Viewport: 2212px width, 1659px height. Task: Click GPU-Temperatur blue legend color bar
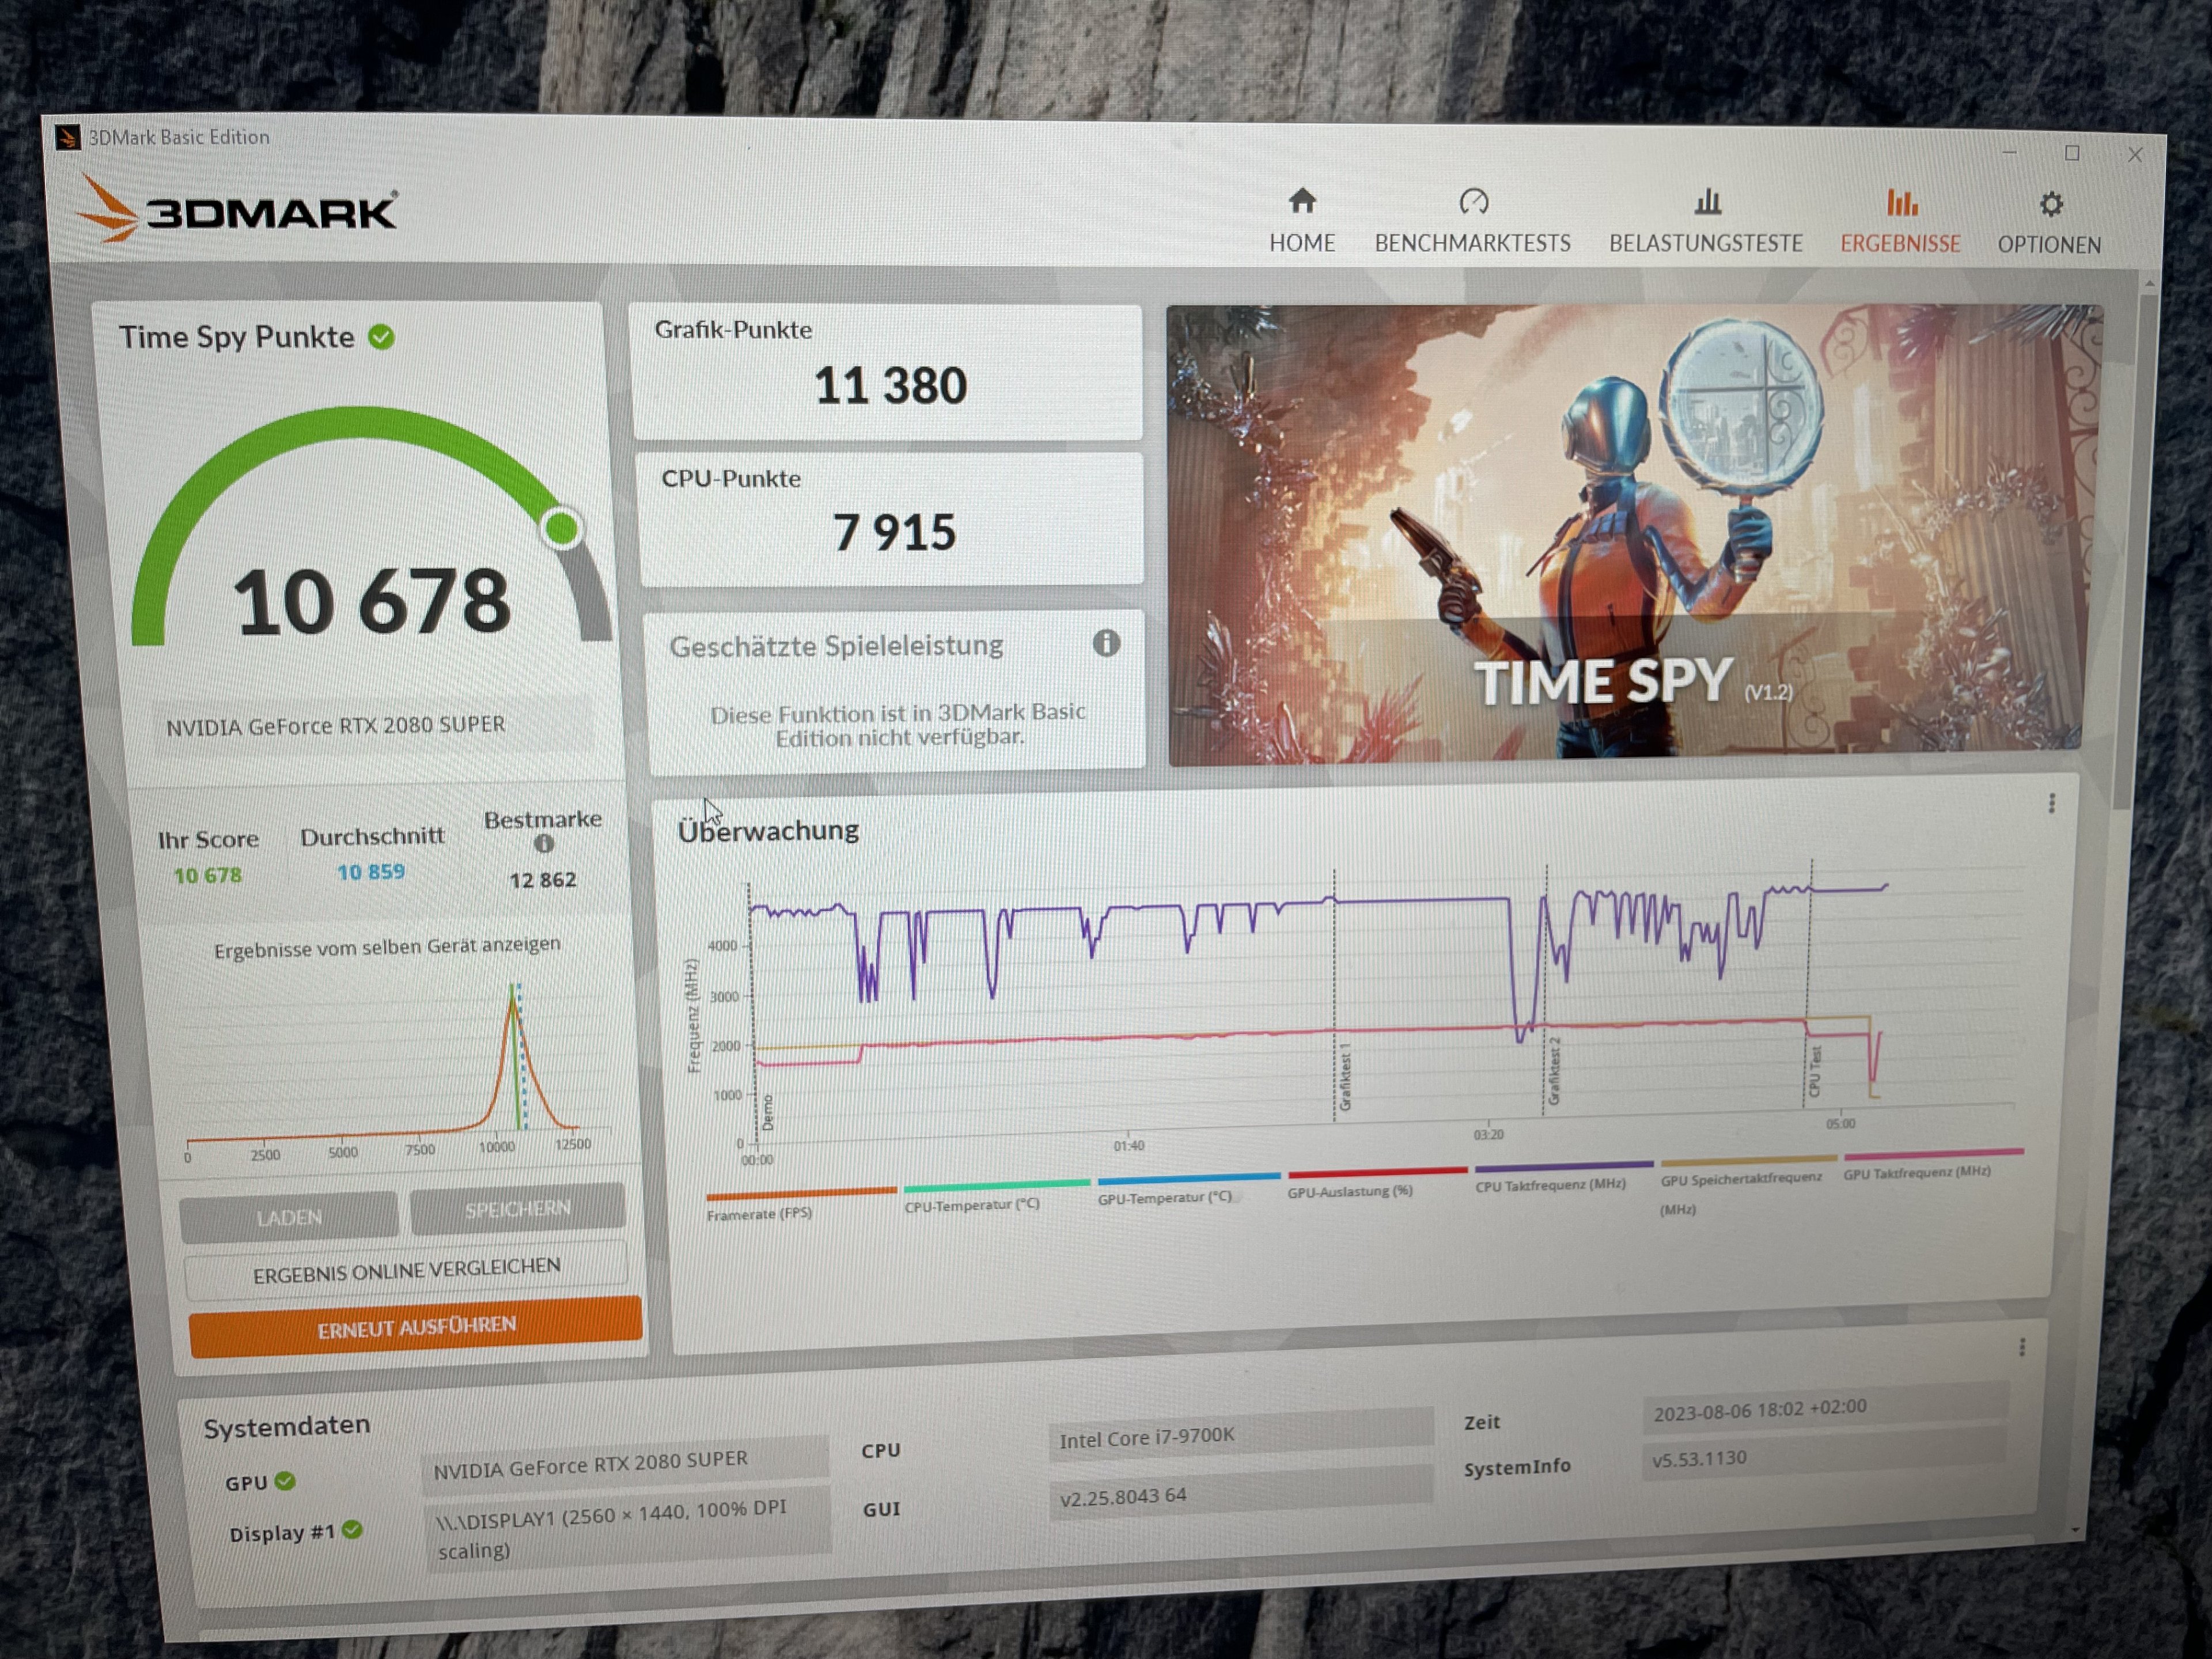pos(1188,1178)
